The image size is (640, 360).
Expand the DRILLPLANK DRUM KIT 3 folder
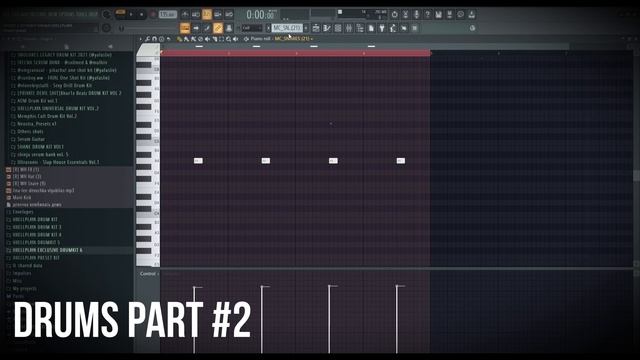tap(37, 227)
